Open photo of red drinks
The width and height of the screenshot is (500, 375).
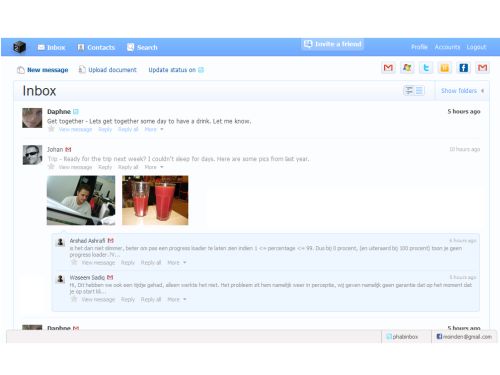coord(155,200)
